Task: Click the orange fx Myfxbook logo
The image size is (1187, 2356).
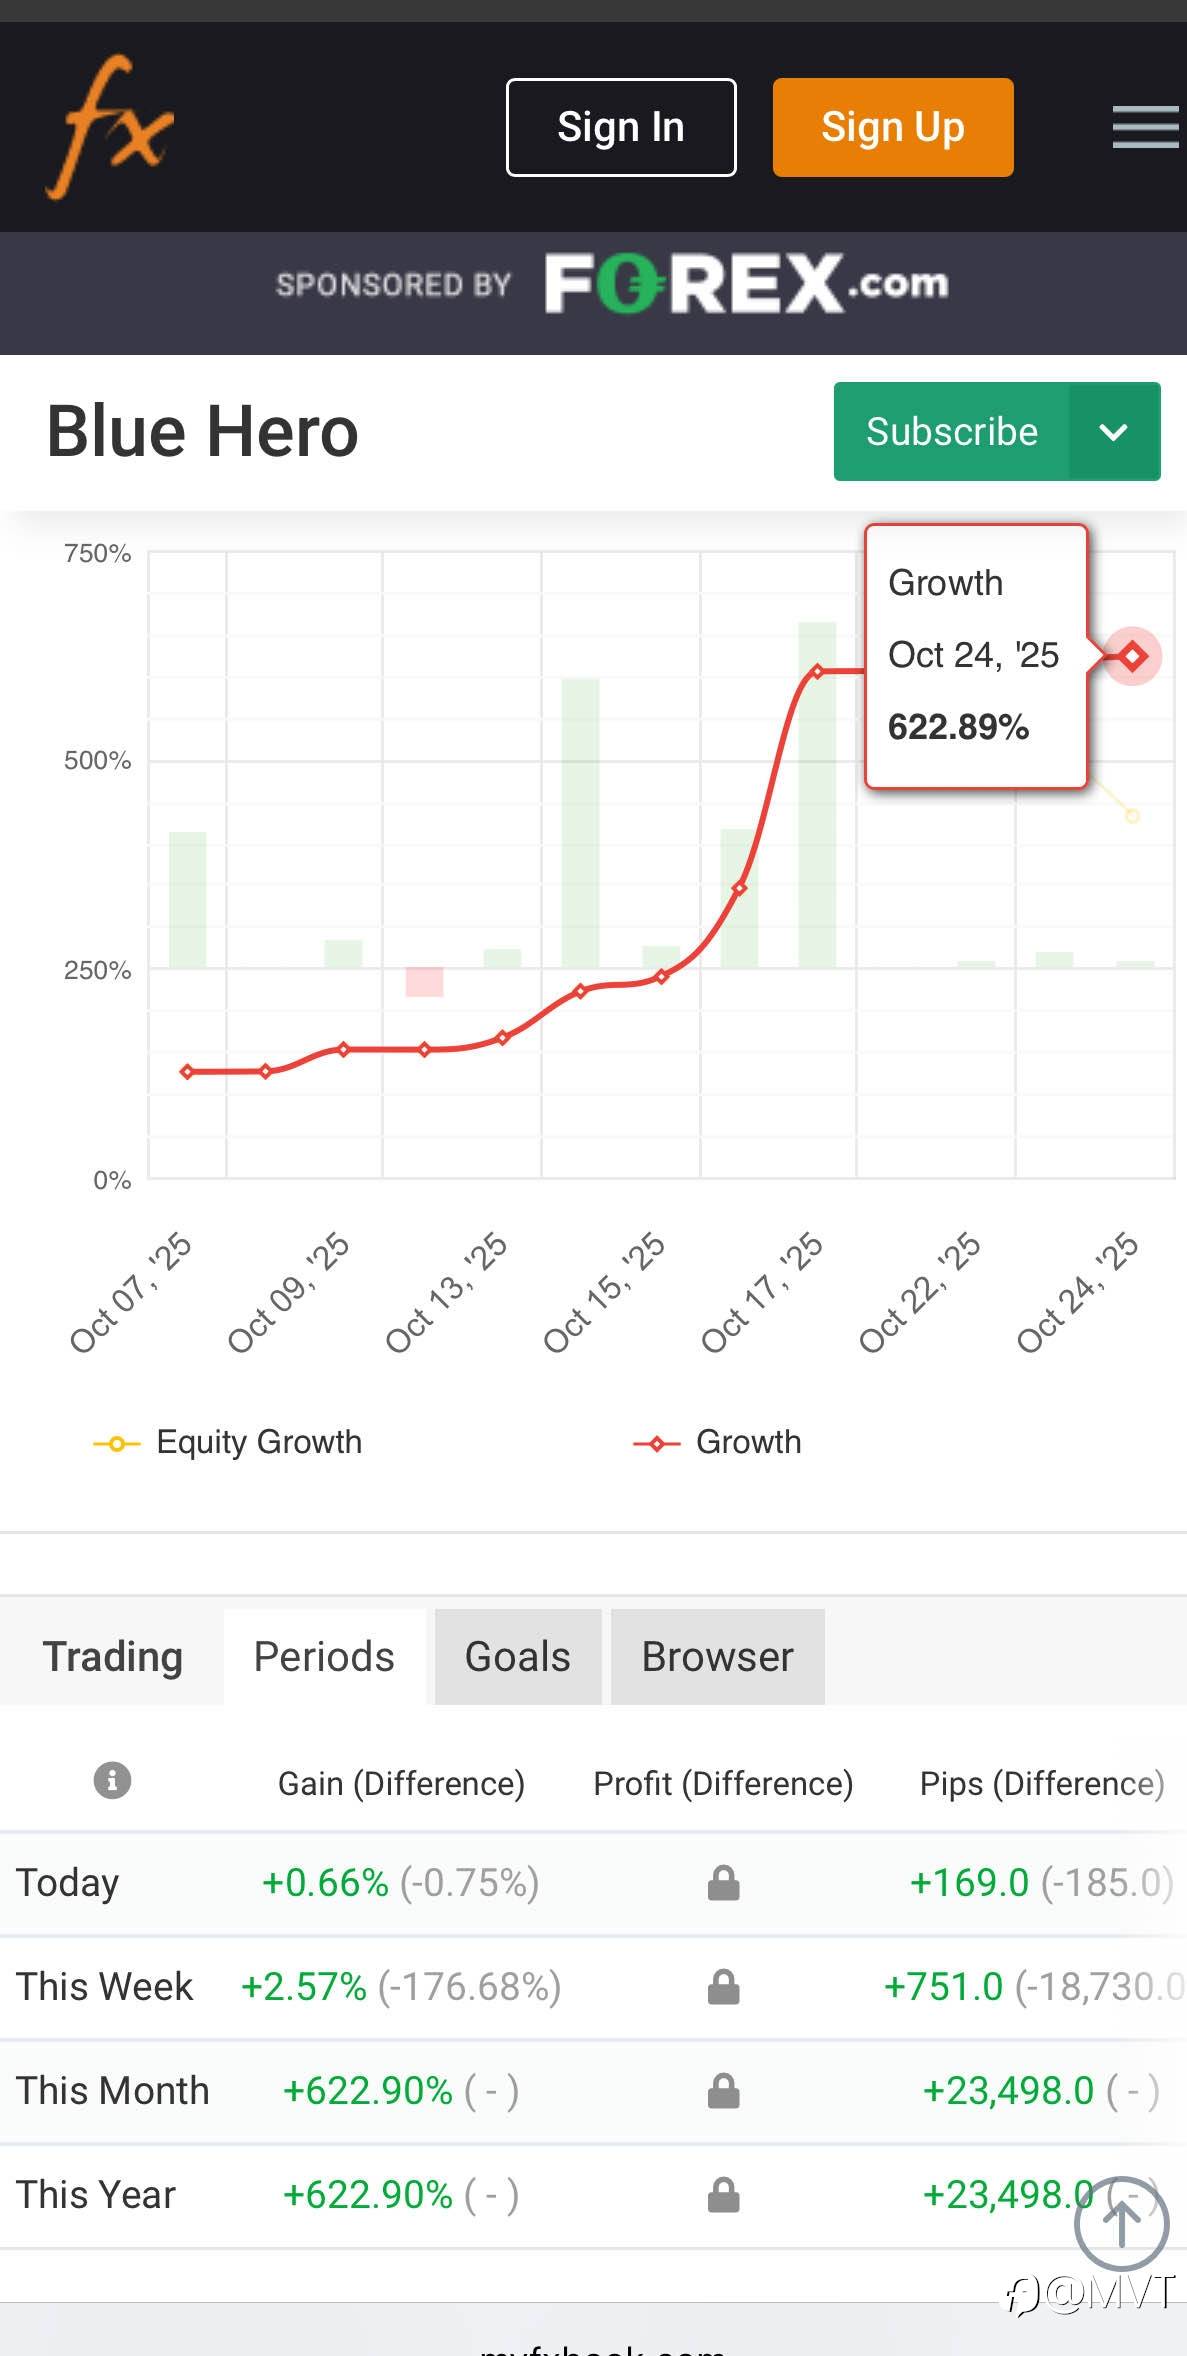Action: (110, 127)
